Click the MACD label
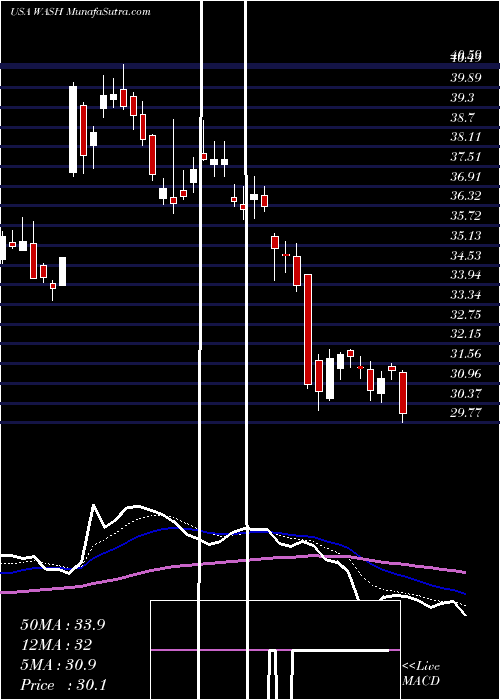Screen dimensions: 500x700 [420, 681]
